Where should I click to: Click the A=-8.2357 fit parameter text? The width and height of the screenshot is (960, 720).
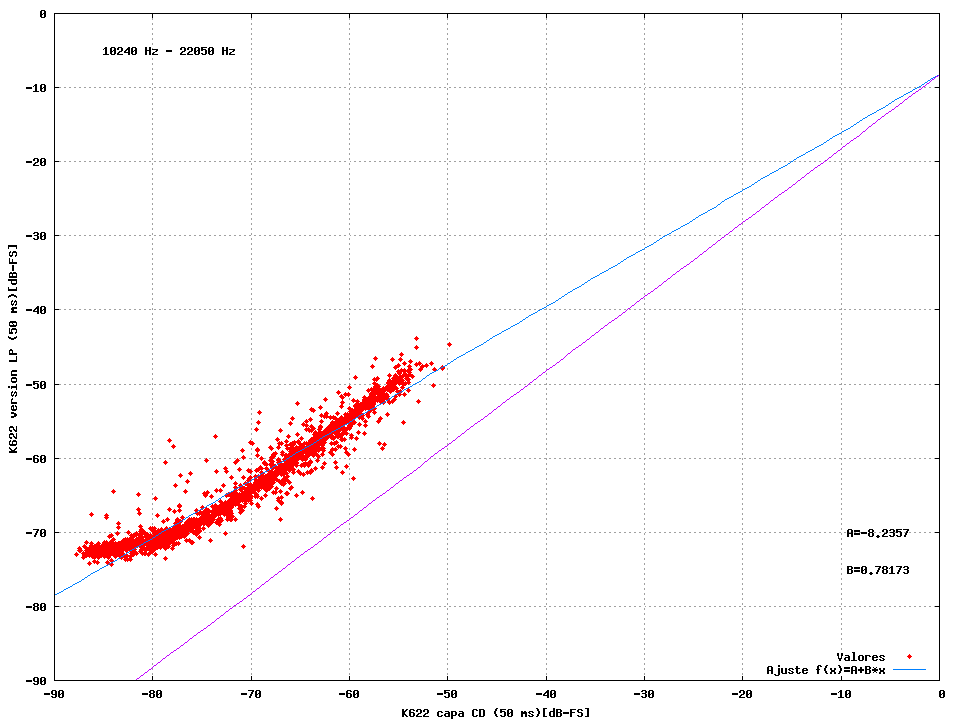pyautogui.click(x=877, y=533)
